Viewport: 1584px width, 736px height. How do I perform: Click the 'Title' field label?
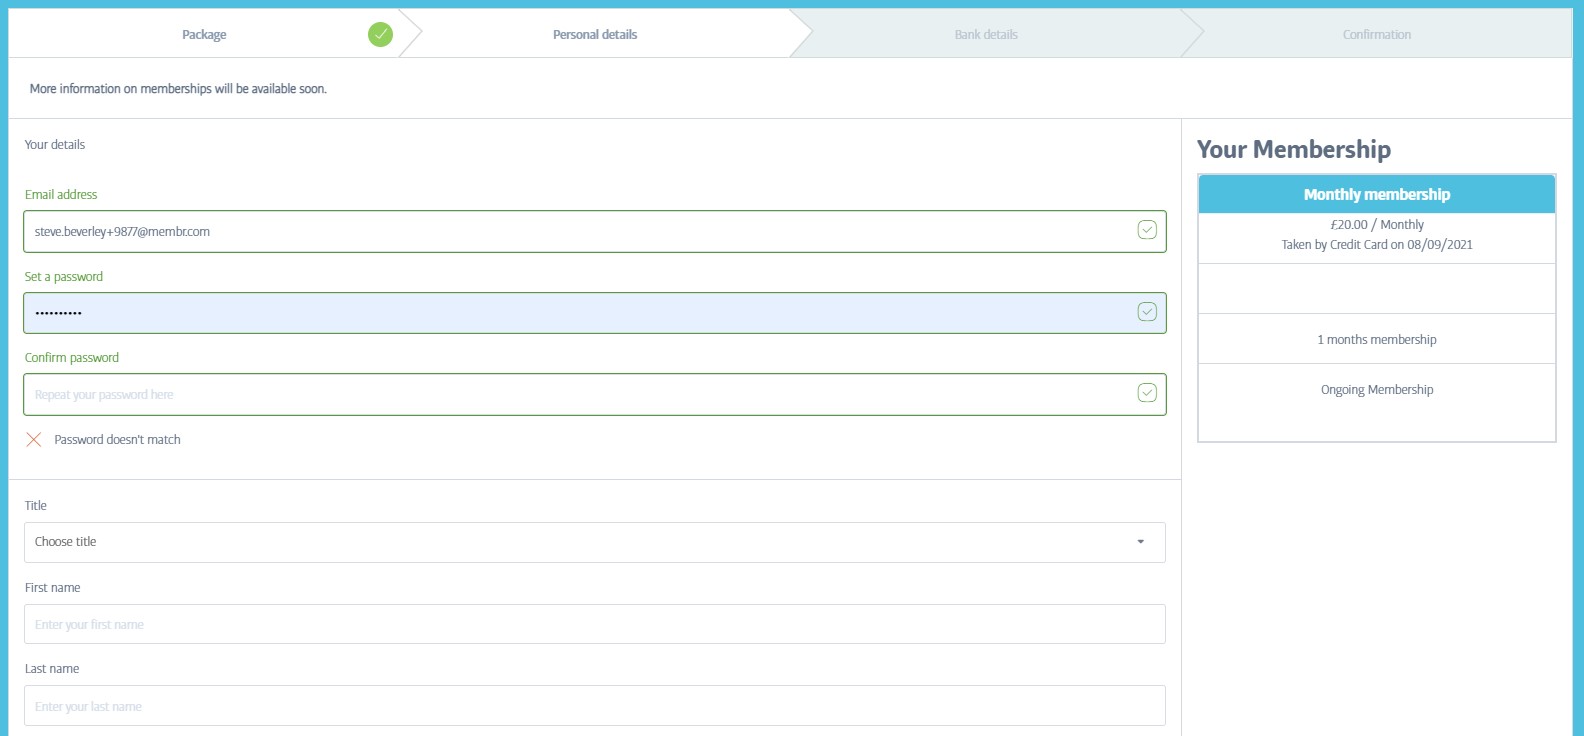point(36,506)
